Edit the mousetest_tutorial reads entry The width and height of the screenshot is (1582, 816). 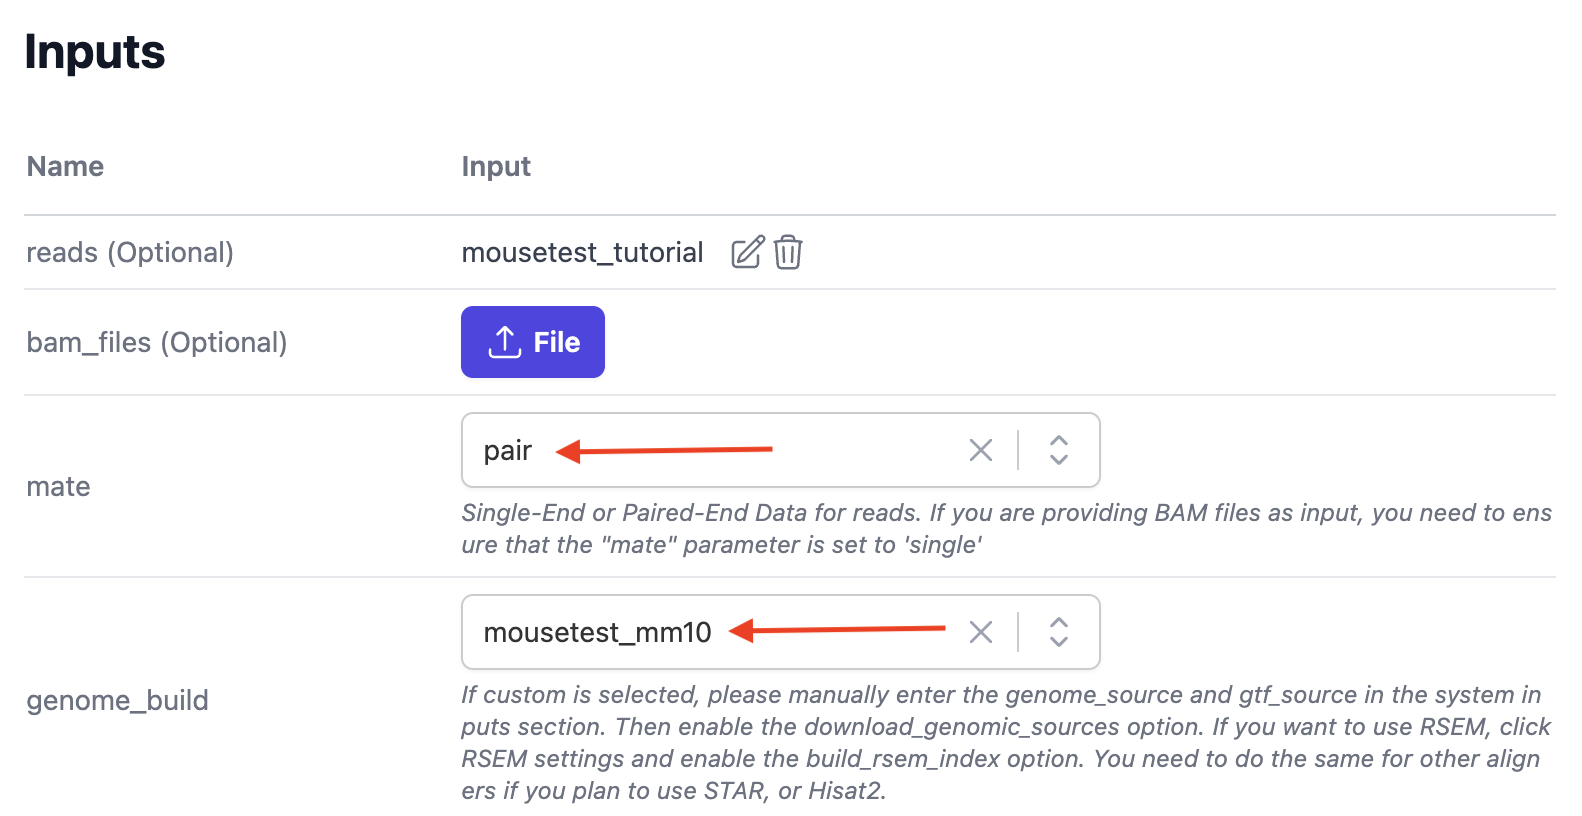[x=747, y=252]
